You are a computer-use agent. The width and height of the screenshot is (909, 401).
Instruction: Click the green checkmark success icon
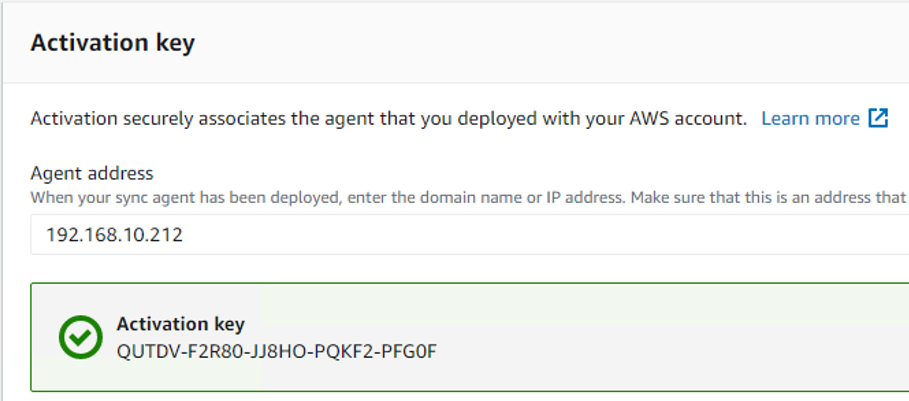click(81, 337)
